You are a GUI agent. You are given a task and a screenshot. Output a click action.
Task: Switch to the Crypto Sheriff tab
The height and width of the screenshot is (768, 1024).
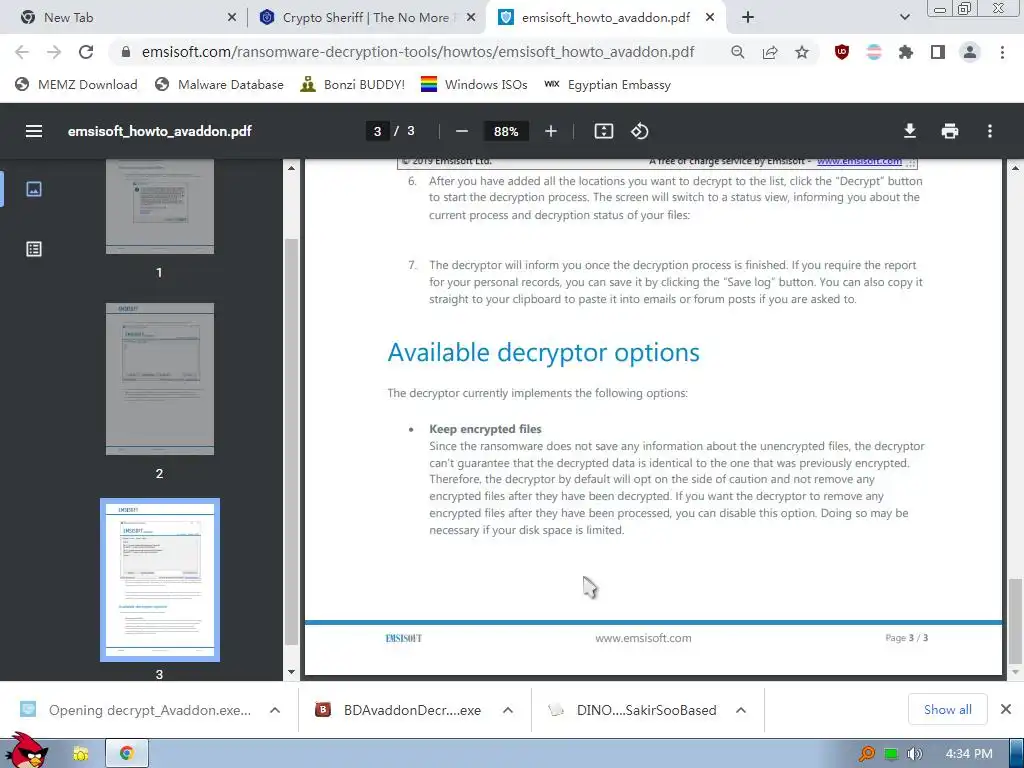(366, 18)
